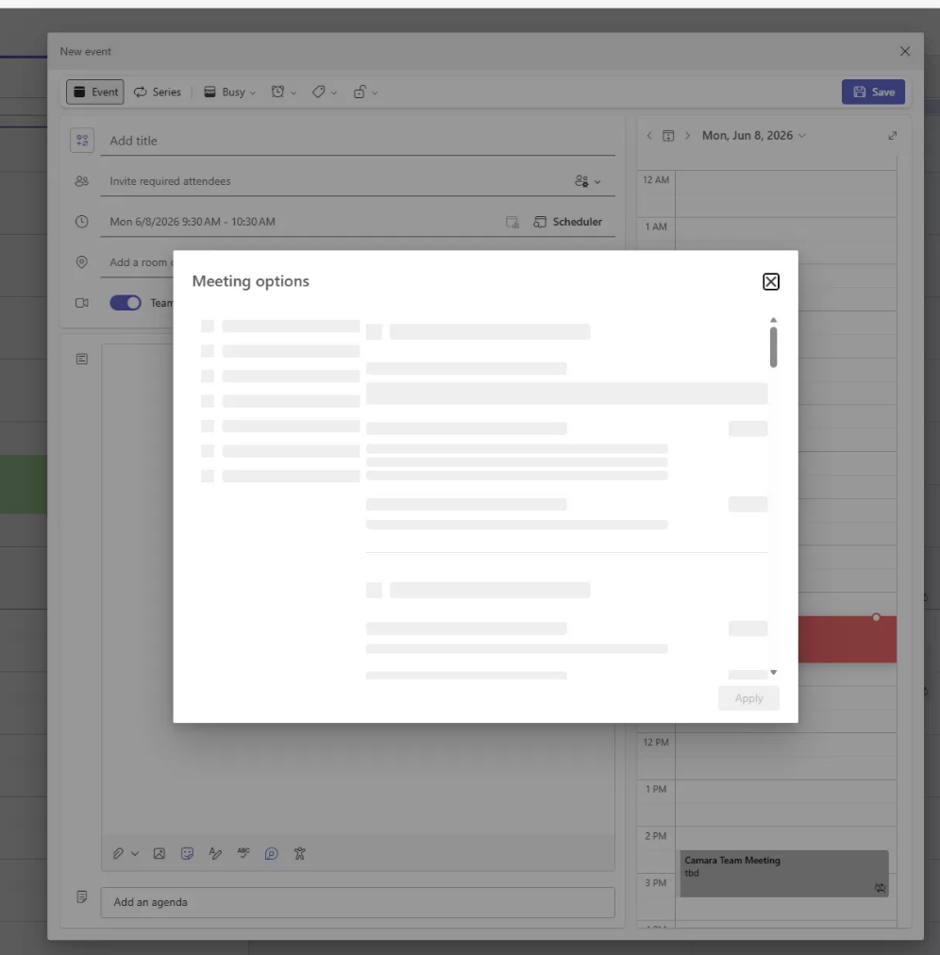
Task: Click the red event block in calendar
Action: [x=847, y=639]
